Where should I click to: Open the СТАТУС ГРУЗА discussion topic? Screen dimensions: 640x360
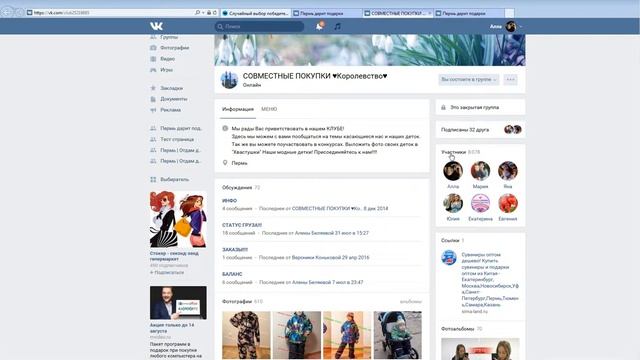[242, 225]
